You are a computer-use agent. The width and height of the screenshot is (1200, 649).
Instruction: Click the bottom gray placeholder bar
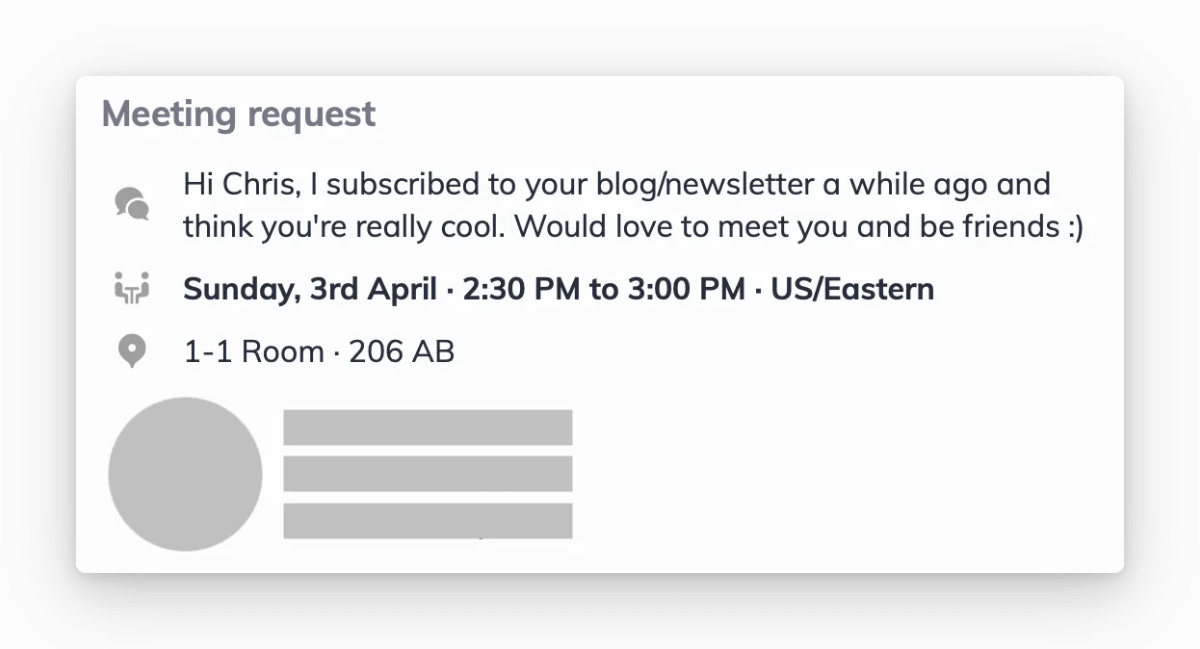click(x=428, y=521)
